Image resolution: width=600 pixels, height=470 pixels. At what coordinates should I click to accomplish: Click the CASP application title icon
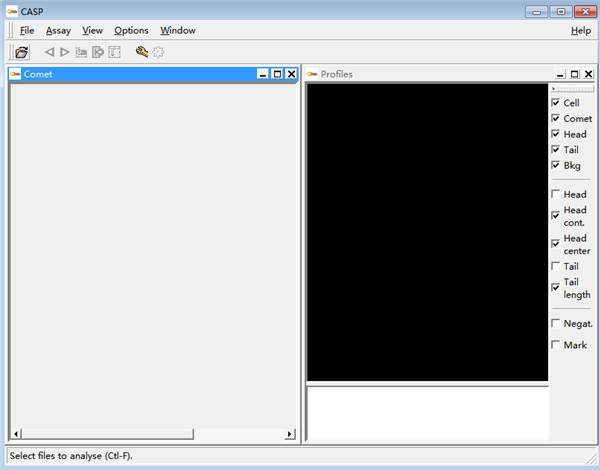coord(12,11)
